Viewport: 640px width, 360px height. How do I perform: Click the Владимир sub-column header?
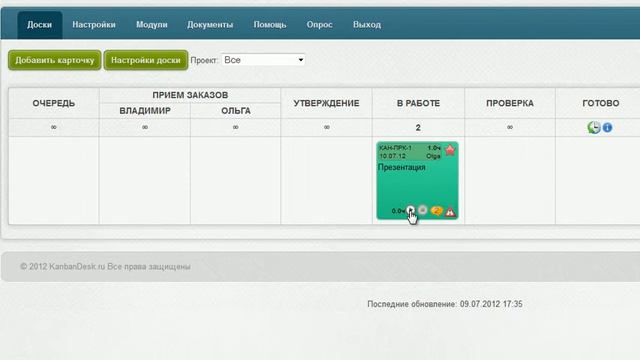(145, 111)
